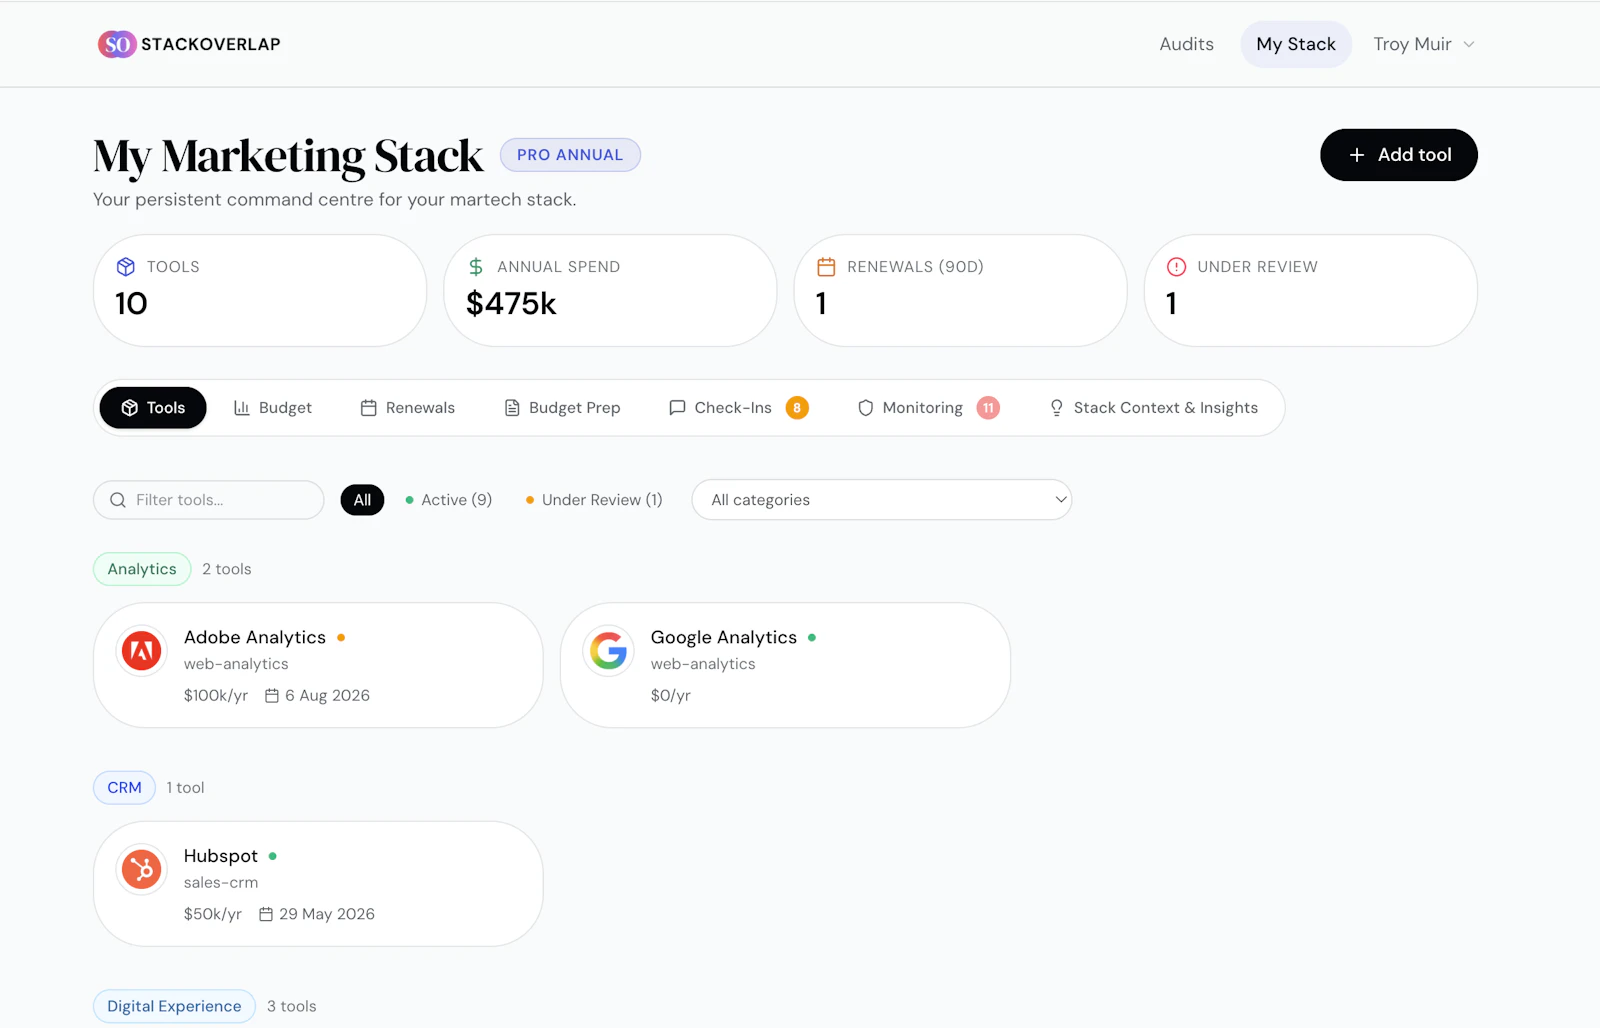Click the Under Review alert icon
The height and width of the screenshot is (1028, 1600).
click(x=1176, y=267)
